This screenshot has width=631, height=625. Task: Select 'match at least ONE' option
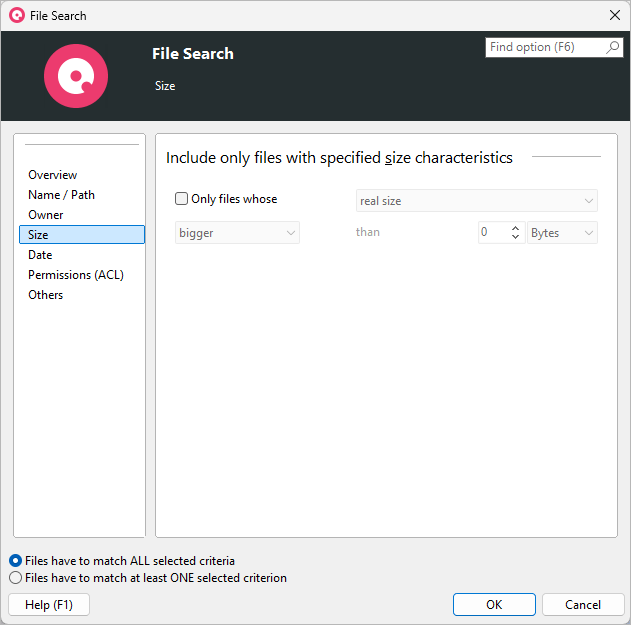(x=15, y=578)
